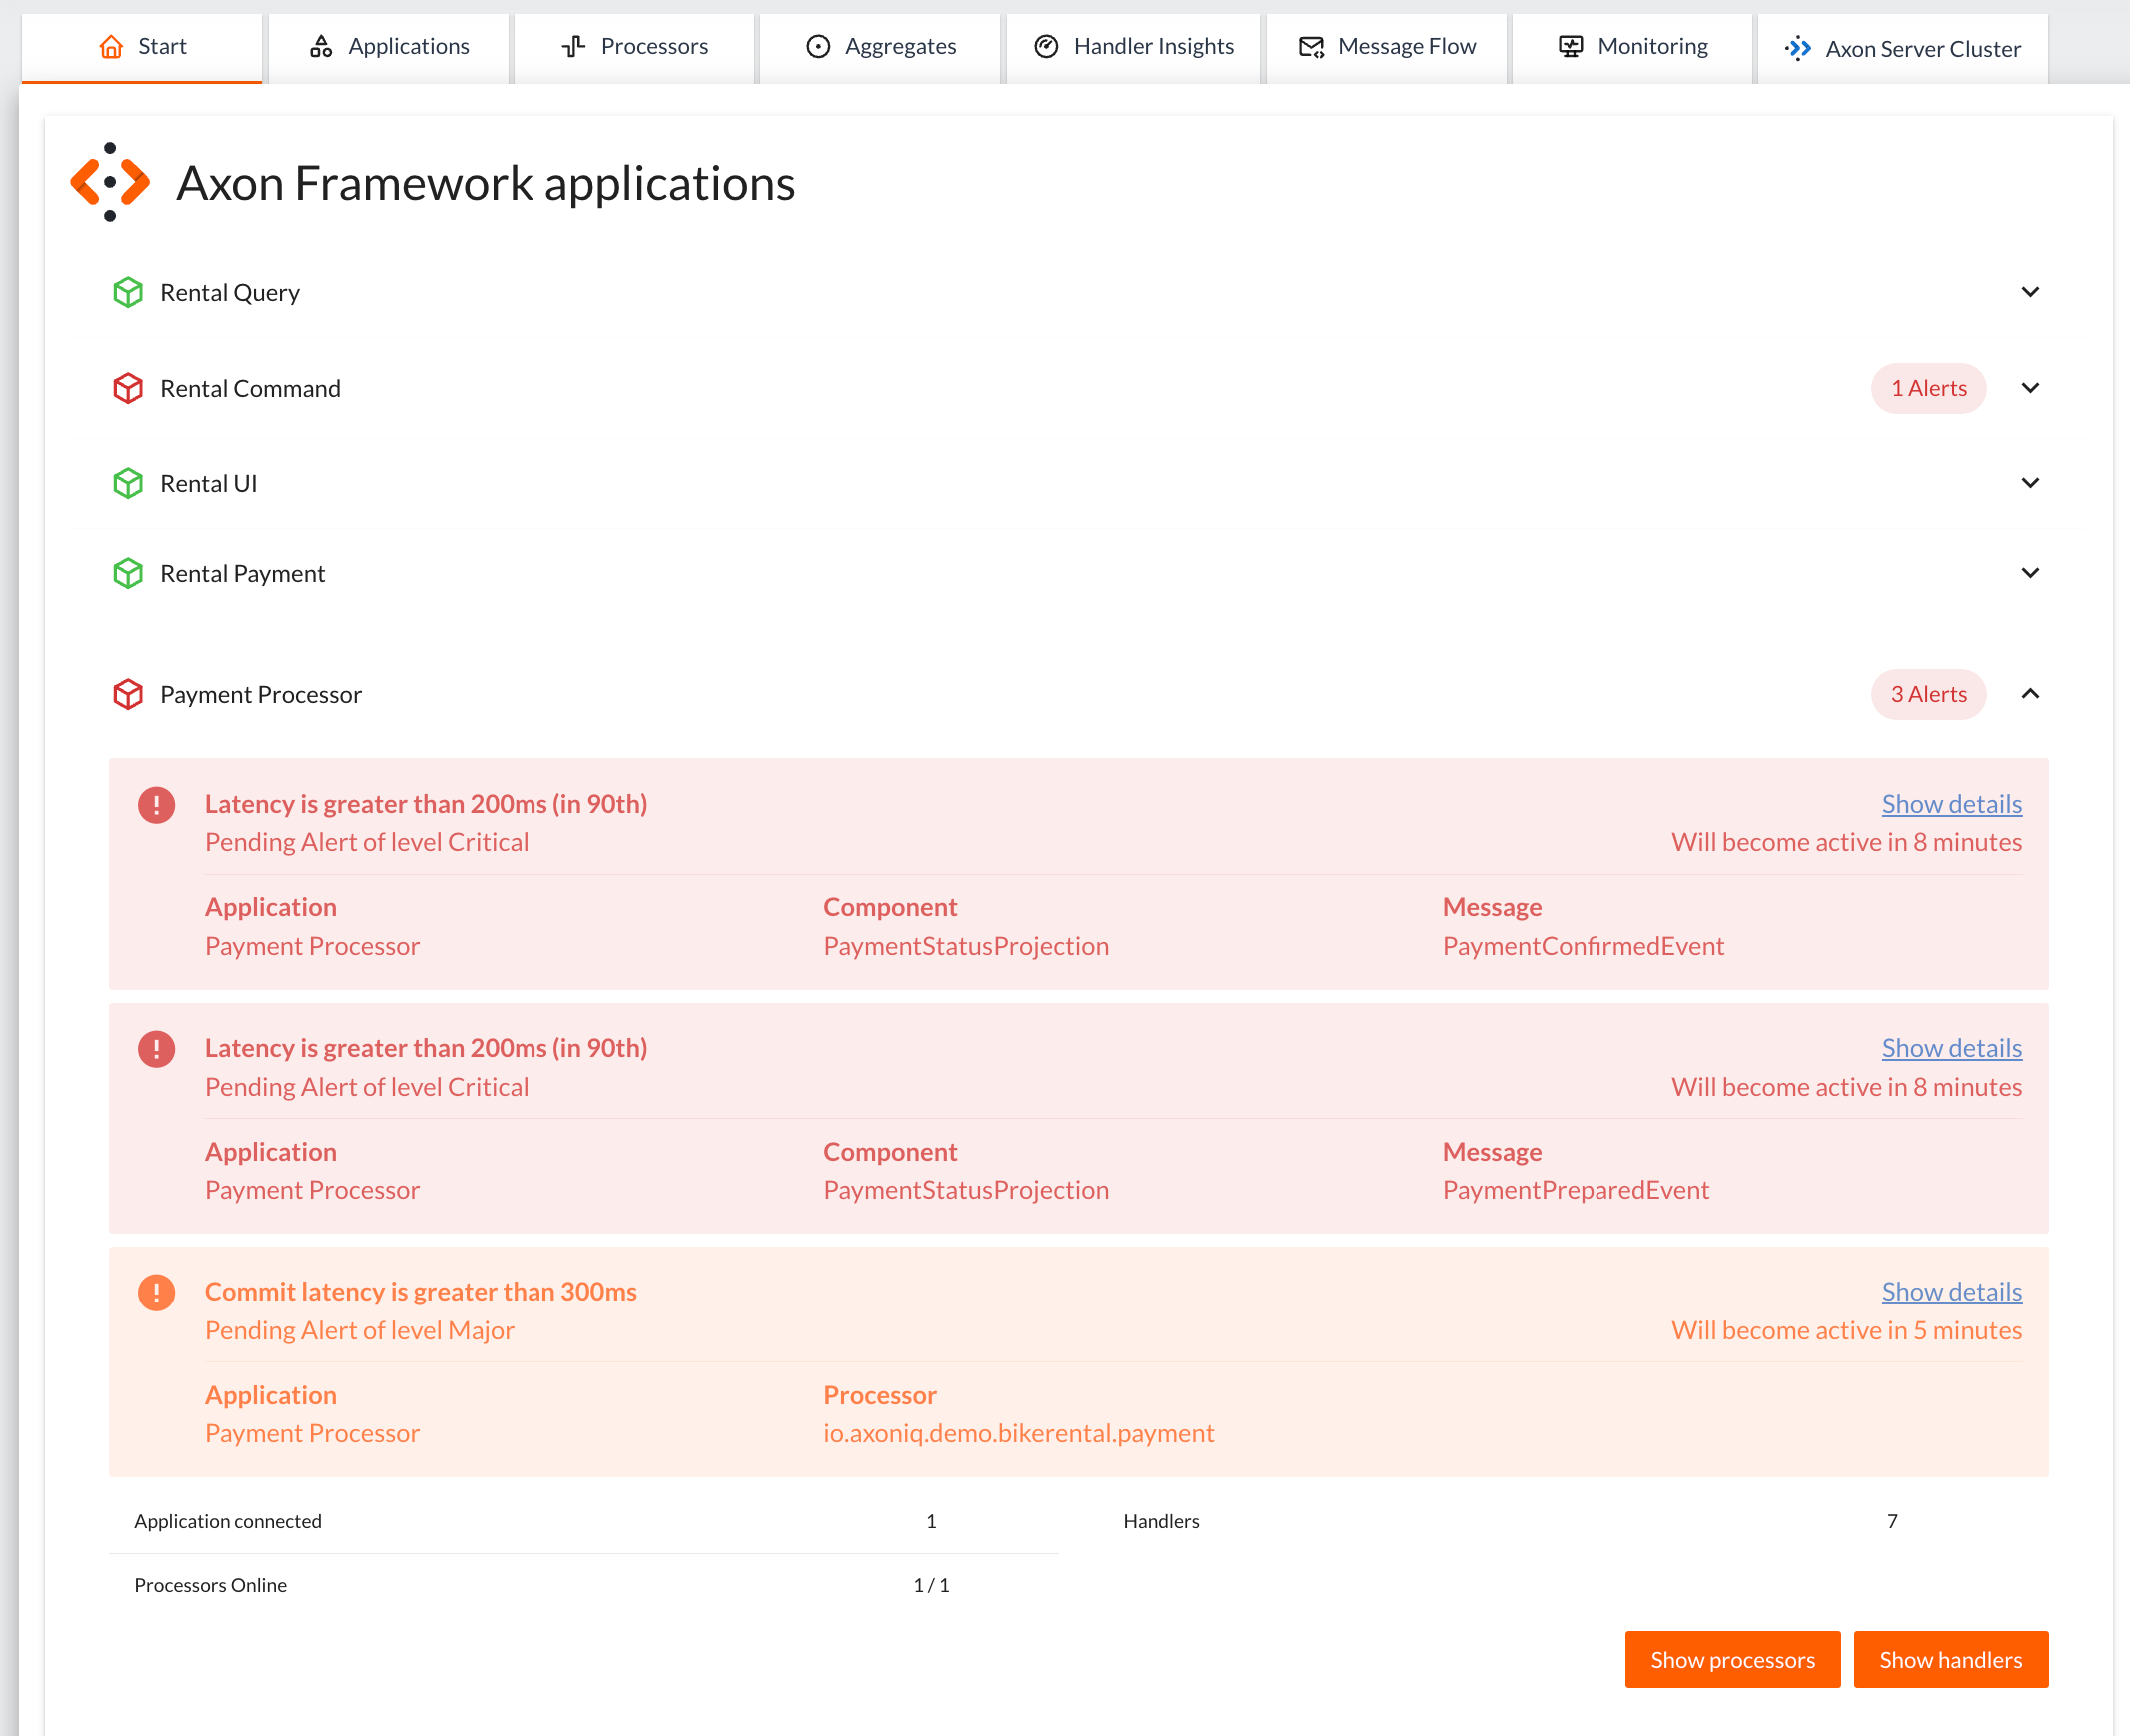Click the critical alert icon for PaymentPreparedEvent
Viewport: 2130px width, 1736px height.
[156, 1049]
